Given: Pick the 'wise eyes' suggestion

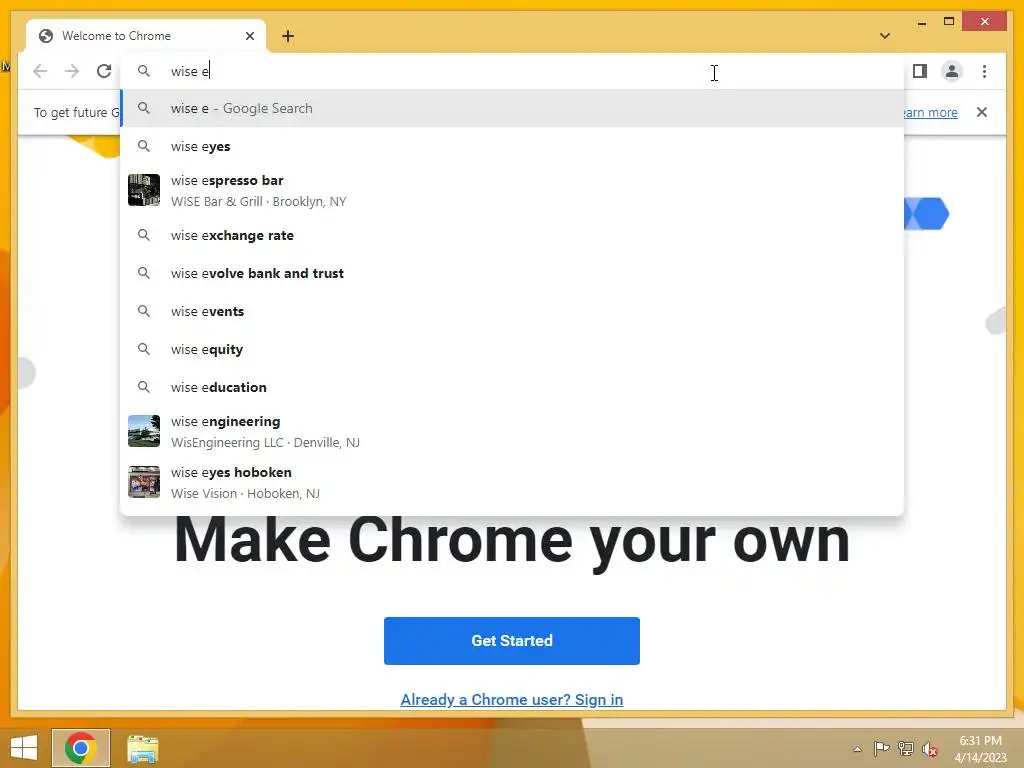Looking at the screenshot, I should tap(512, 146).
